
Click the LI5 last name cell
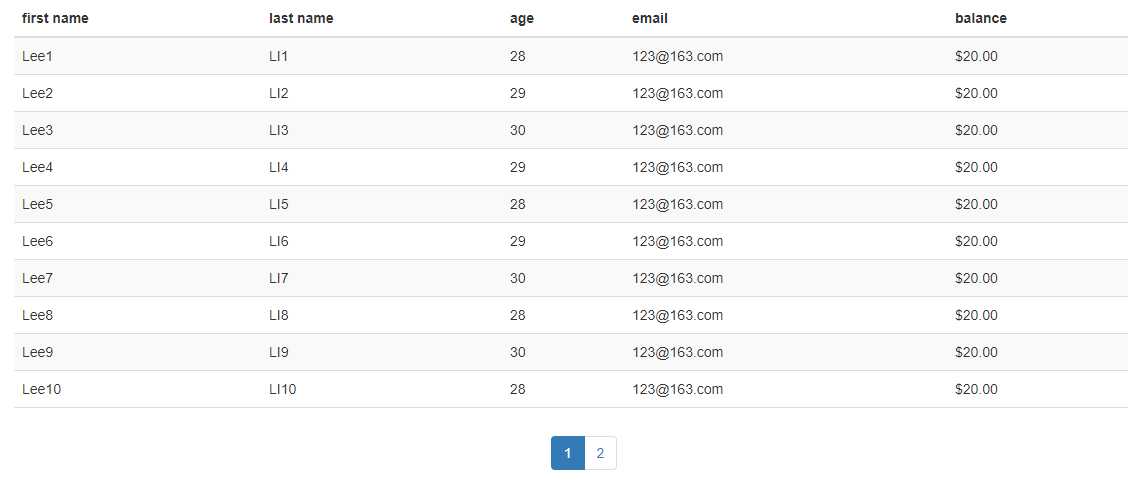pyautogui.click(x=278, y=204)
